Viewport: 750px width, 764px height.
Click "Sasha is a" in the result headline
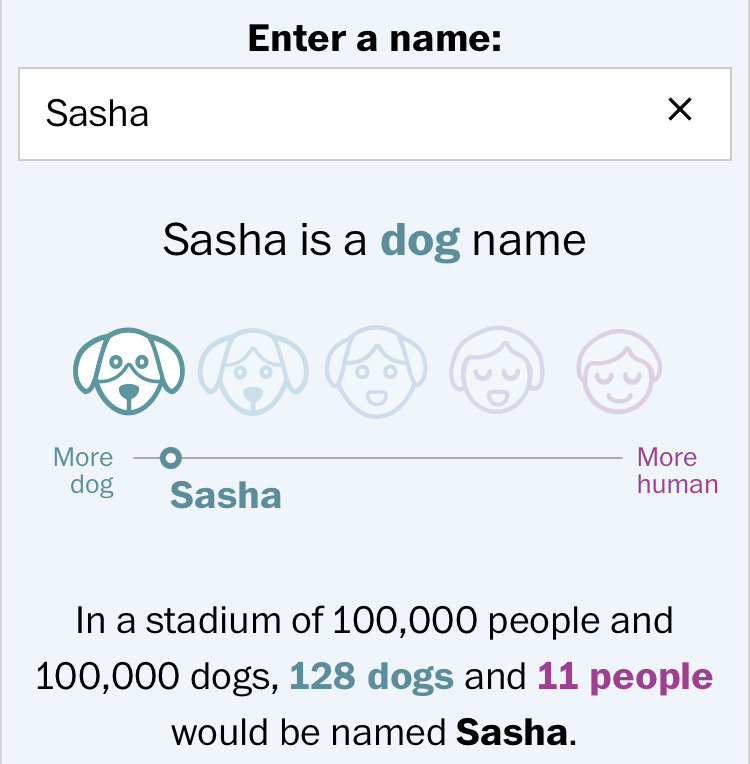(265, 240)
